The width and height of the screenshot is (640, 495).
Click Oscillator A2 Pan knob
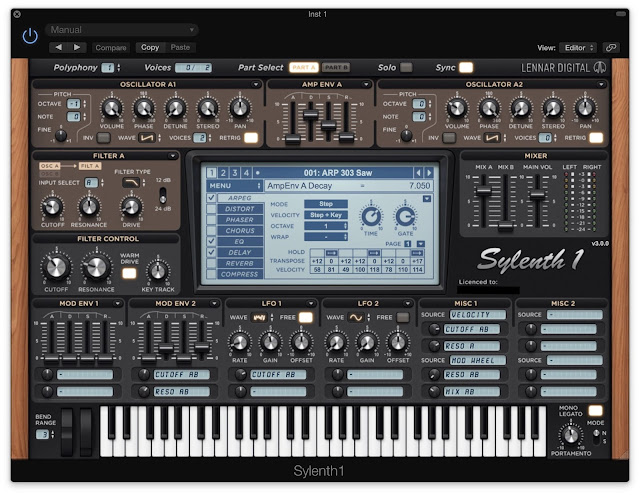[x=585, y=108]
